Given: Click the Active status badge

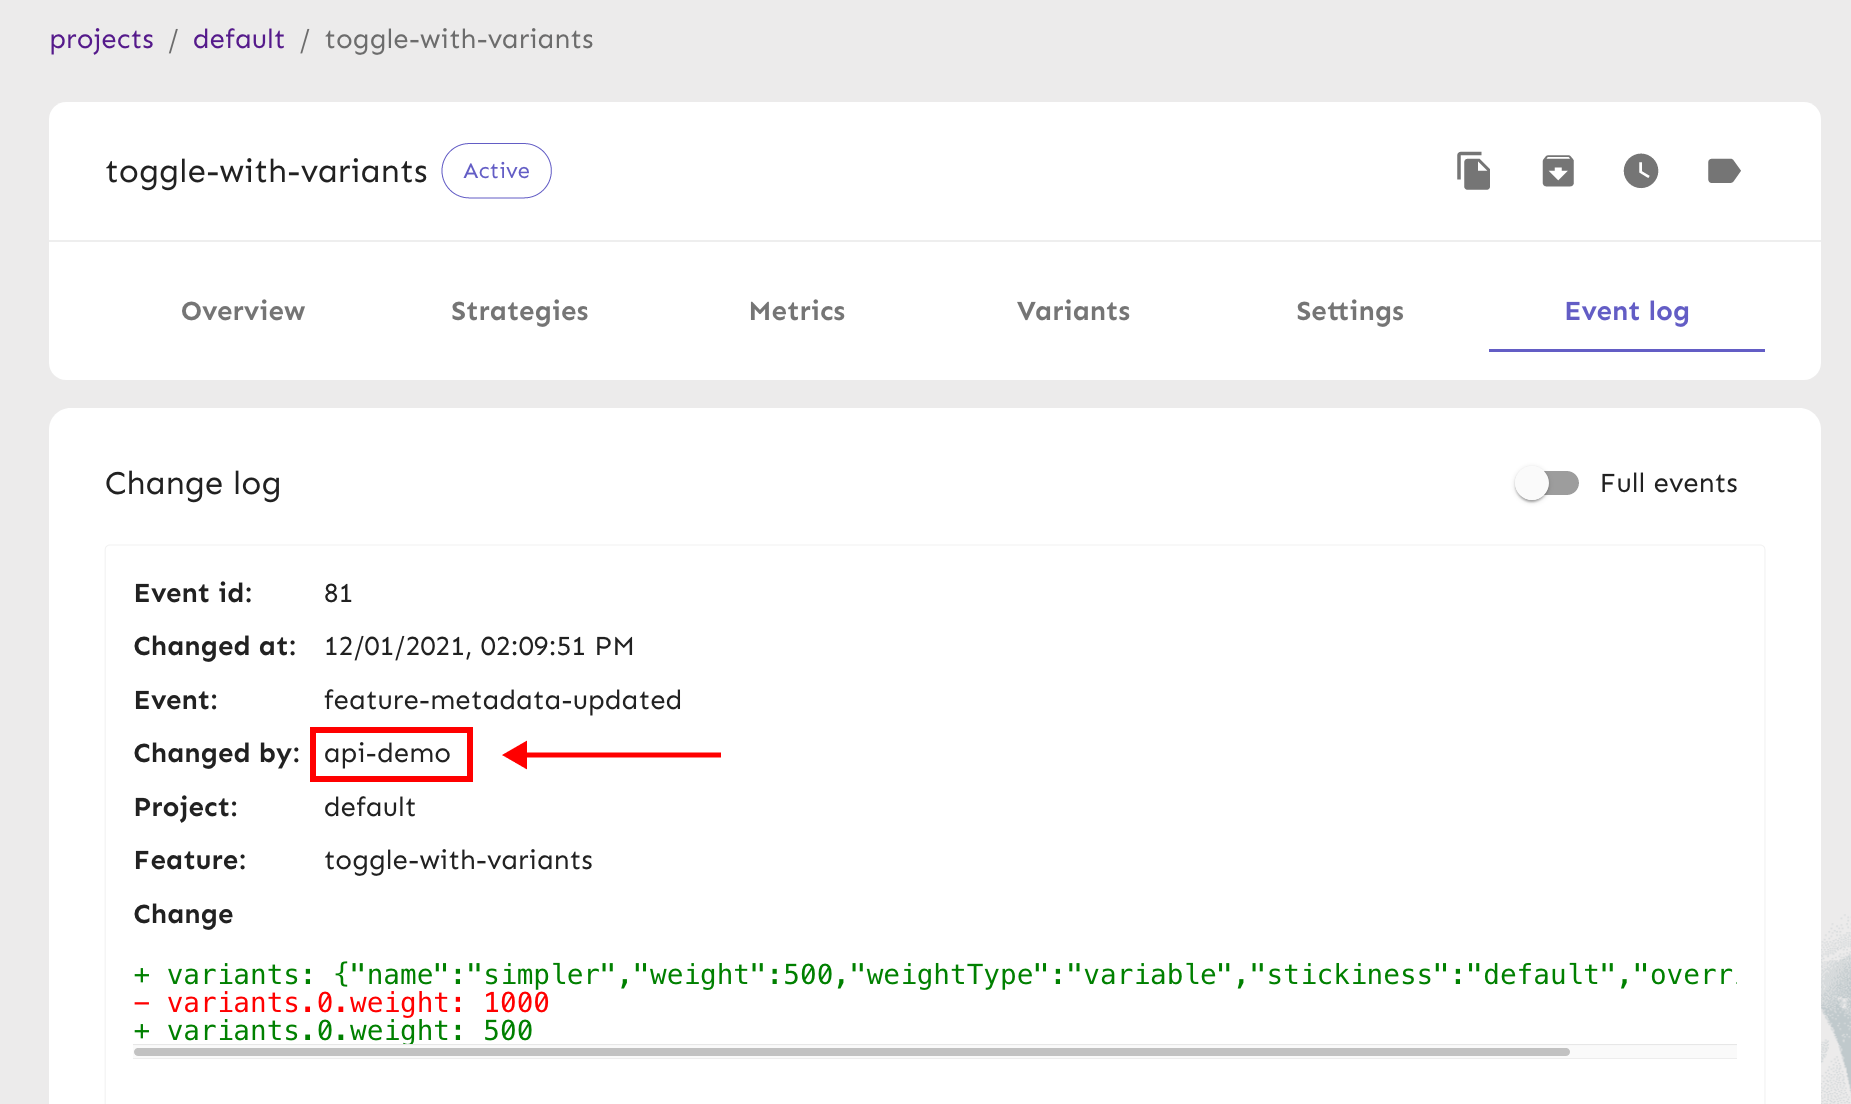Looking at the screenshot, I should 496,171.
